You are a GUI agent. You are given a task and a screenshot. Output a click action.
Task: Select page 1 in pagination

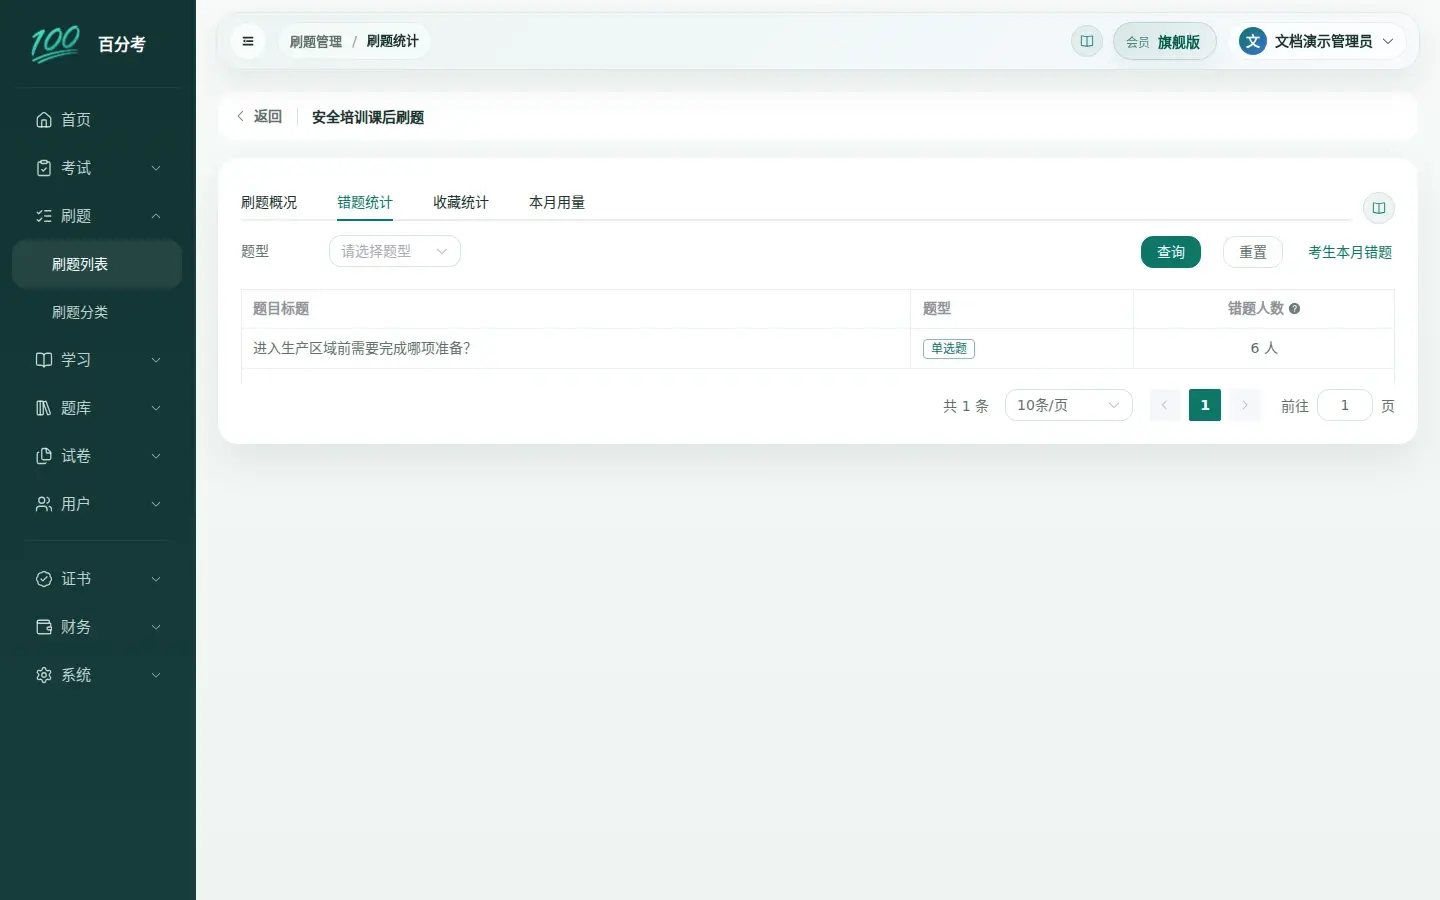click(x=1205, y=405)
